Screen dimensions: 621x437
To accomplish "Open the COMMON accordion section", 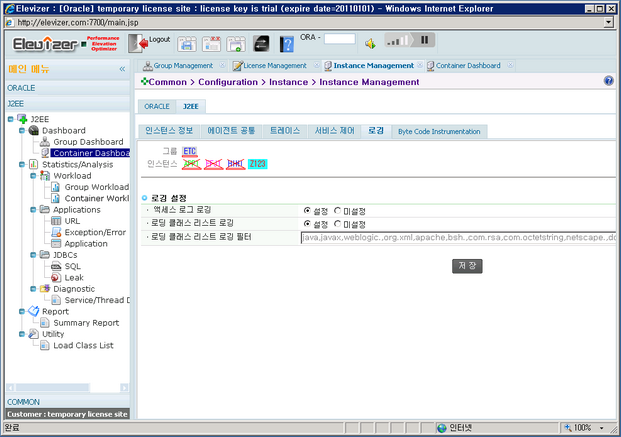I will (x=68, y=402).
